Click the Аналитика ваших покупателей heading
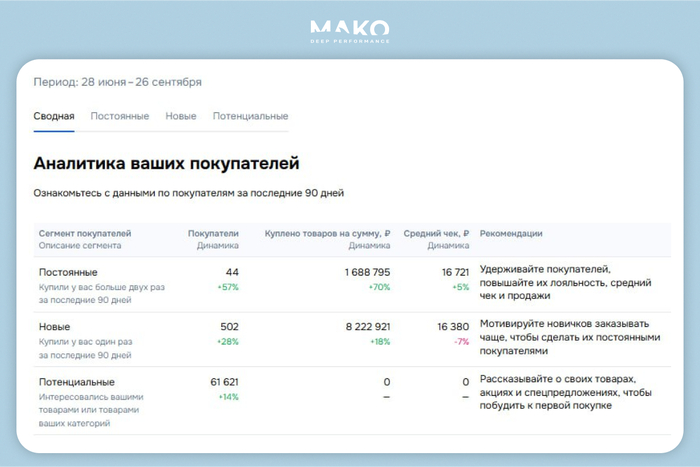The height and width of the screenshot is (467, 700). coord(166,163)
